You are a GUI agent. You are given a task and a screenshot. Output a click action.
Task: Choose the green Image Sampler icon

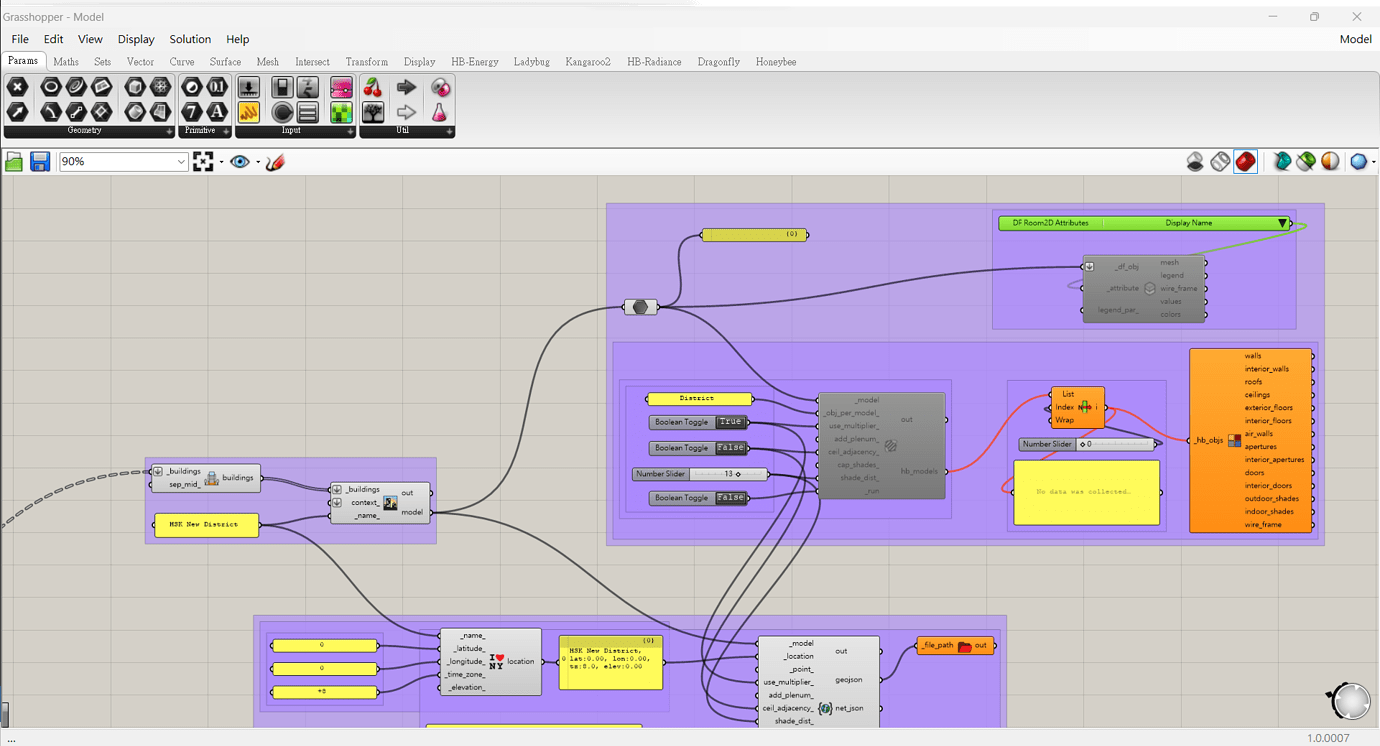tap(342, 112)
